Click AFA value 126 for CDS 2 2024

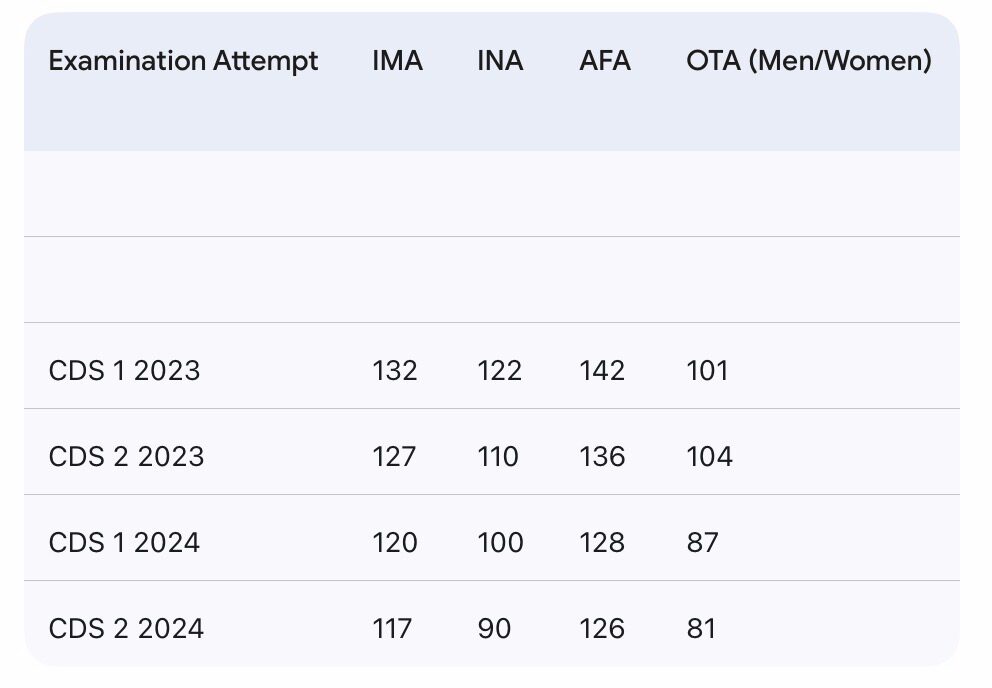(602, 629)
